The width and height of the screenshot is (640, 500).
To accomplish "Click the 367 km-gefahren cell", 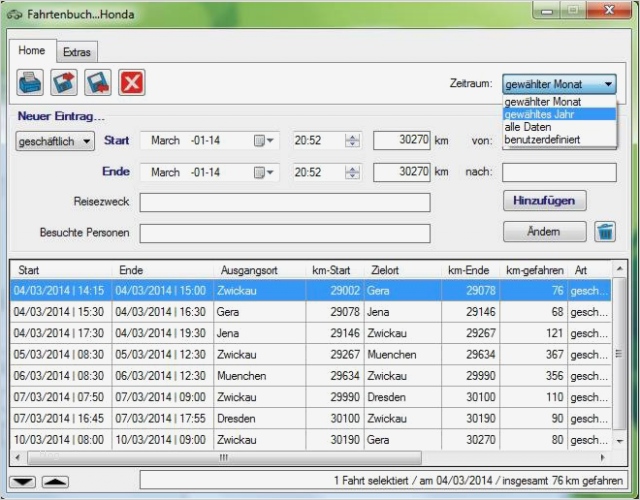I will point(534,354).
